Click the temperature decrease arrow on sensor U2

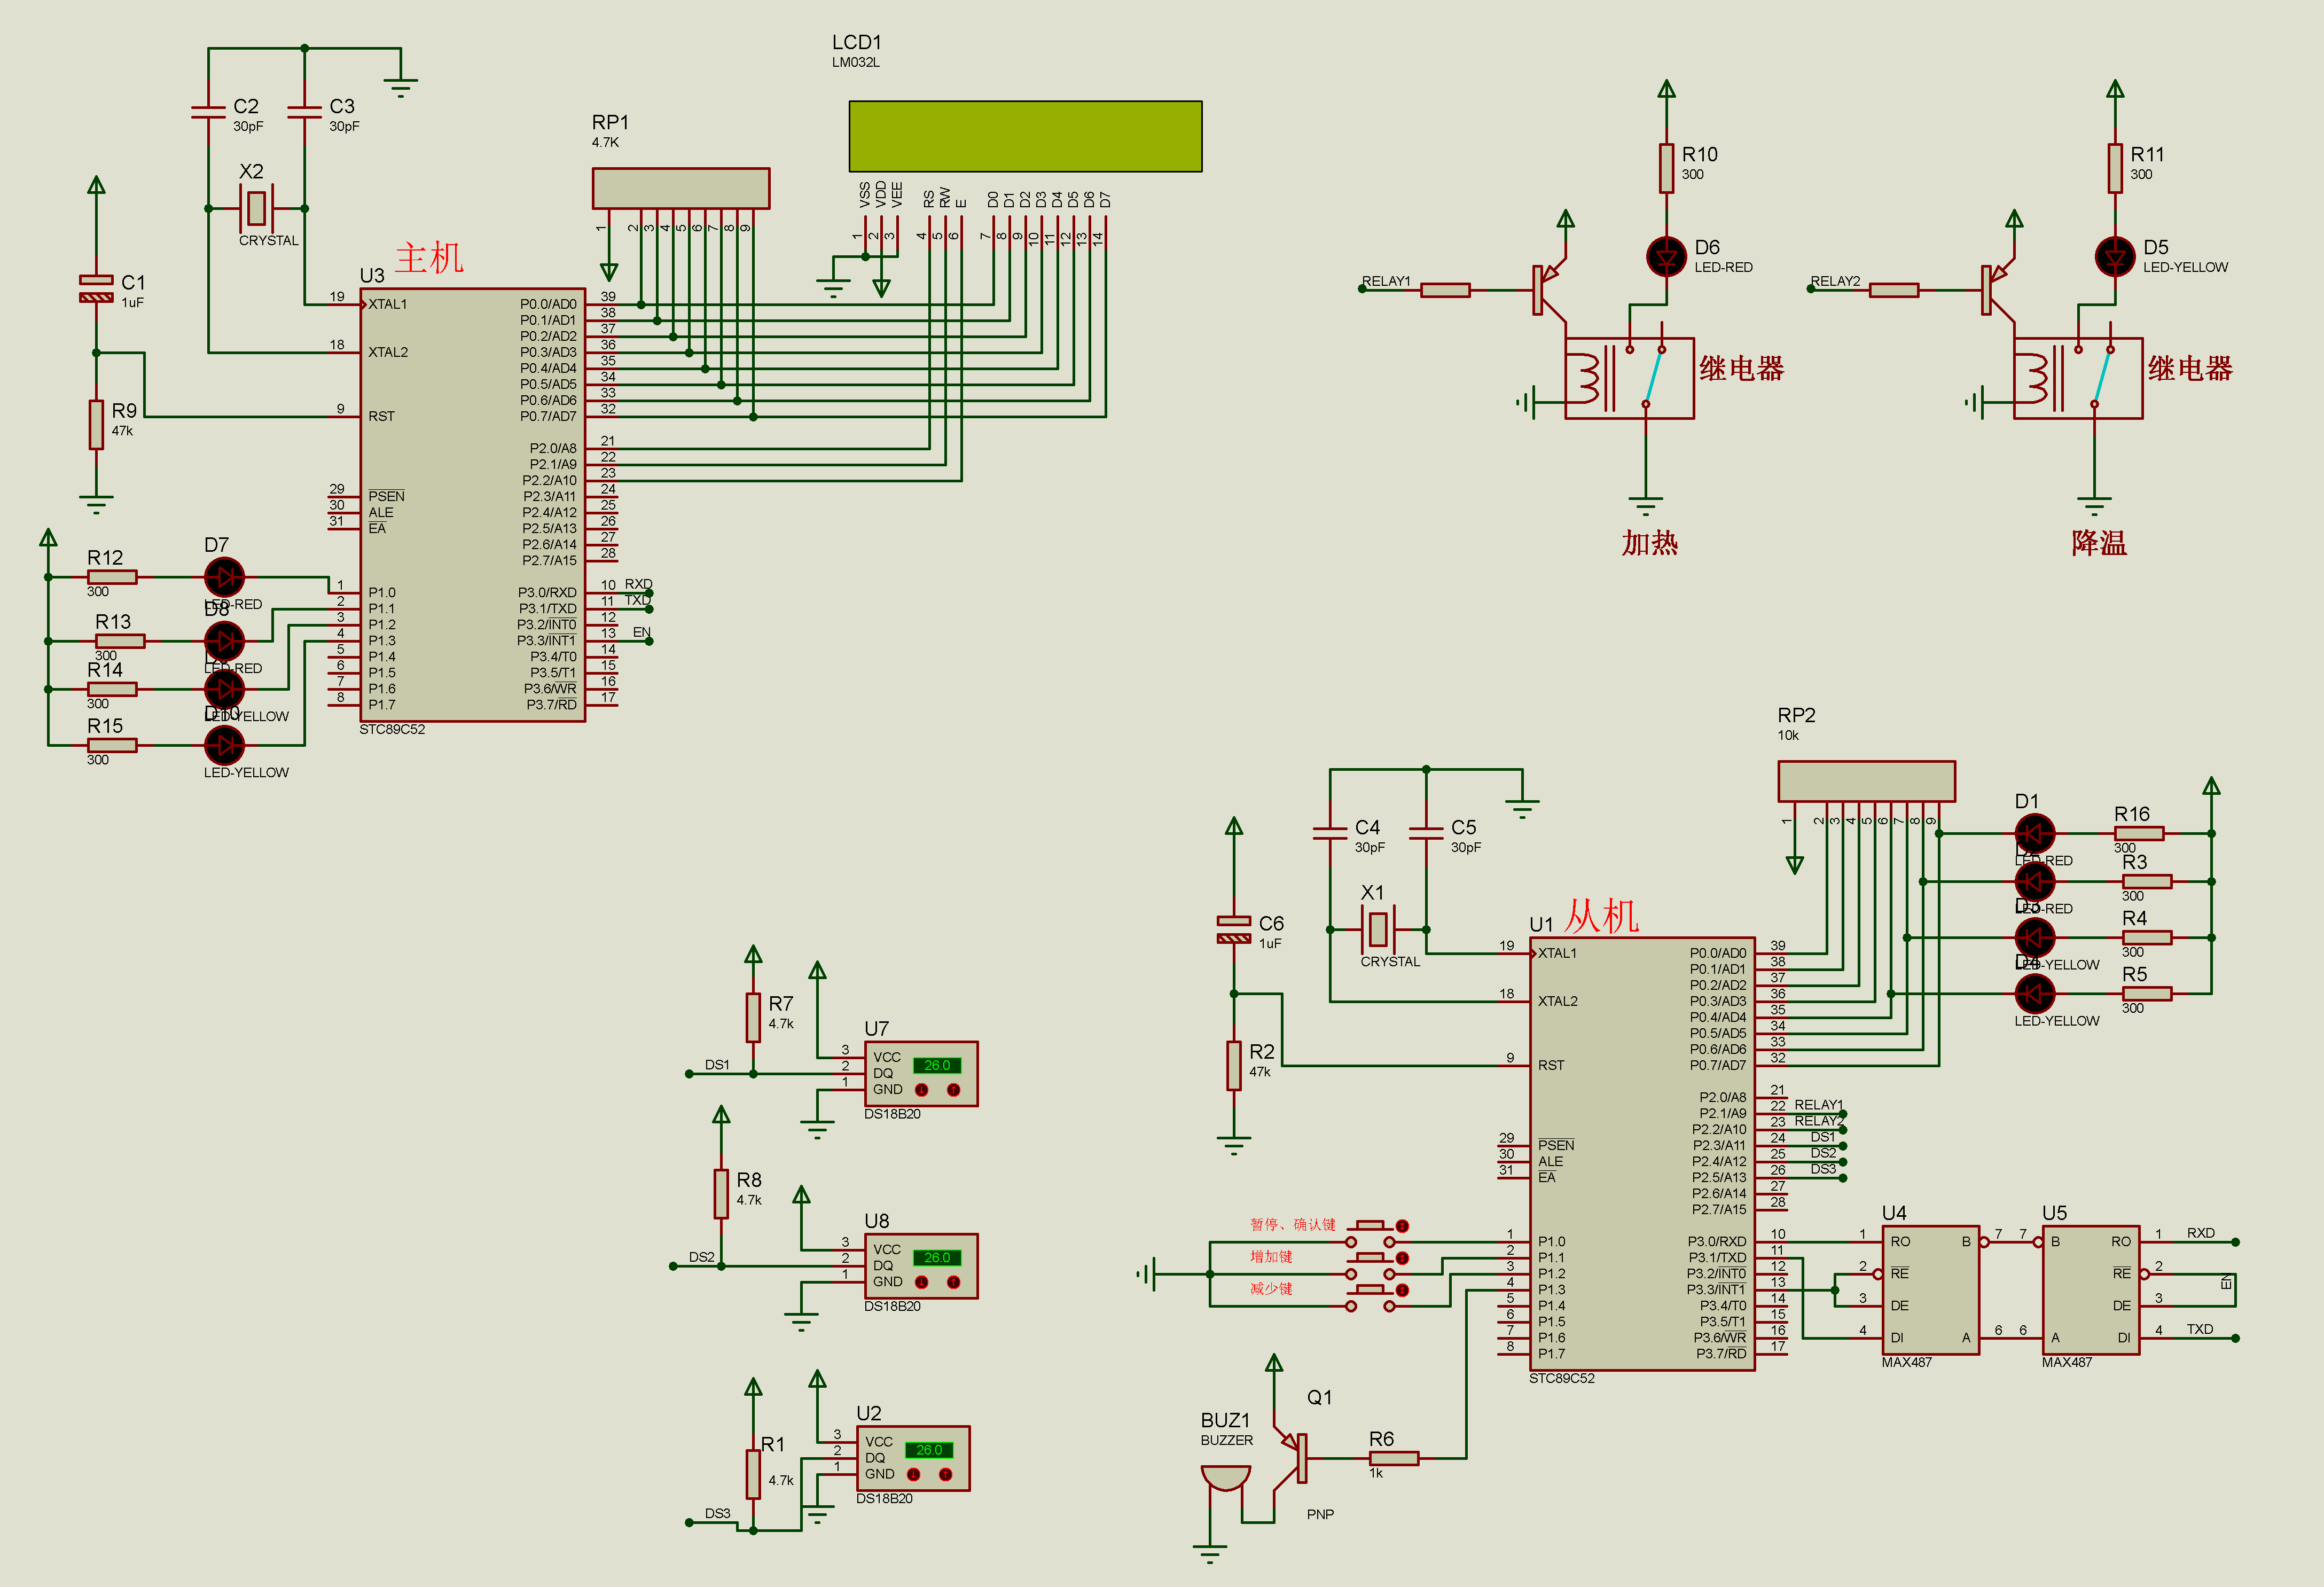(x=913, y=1474)
